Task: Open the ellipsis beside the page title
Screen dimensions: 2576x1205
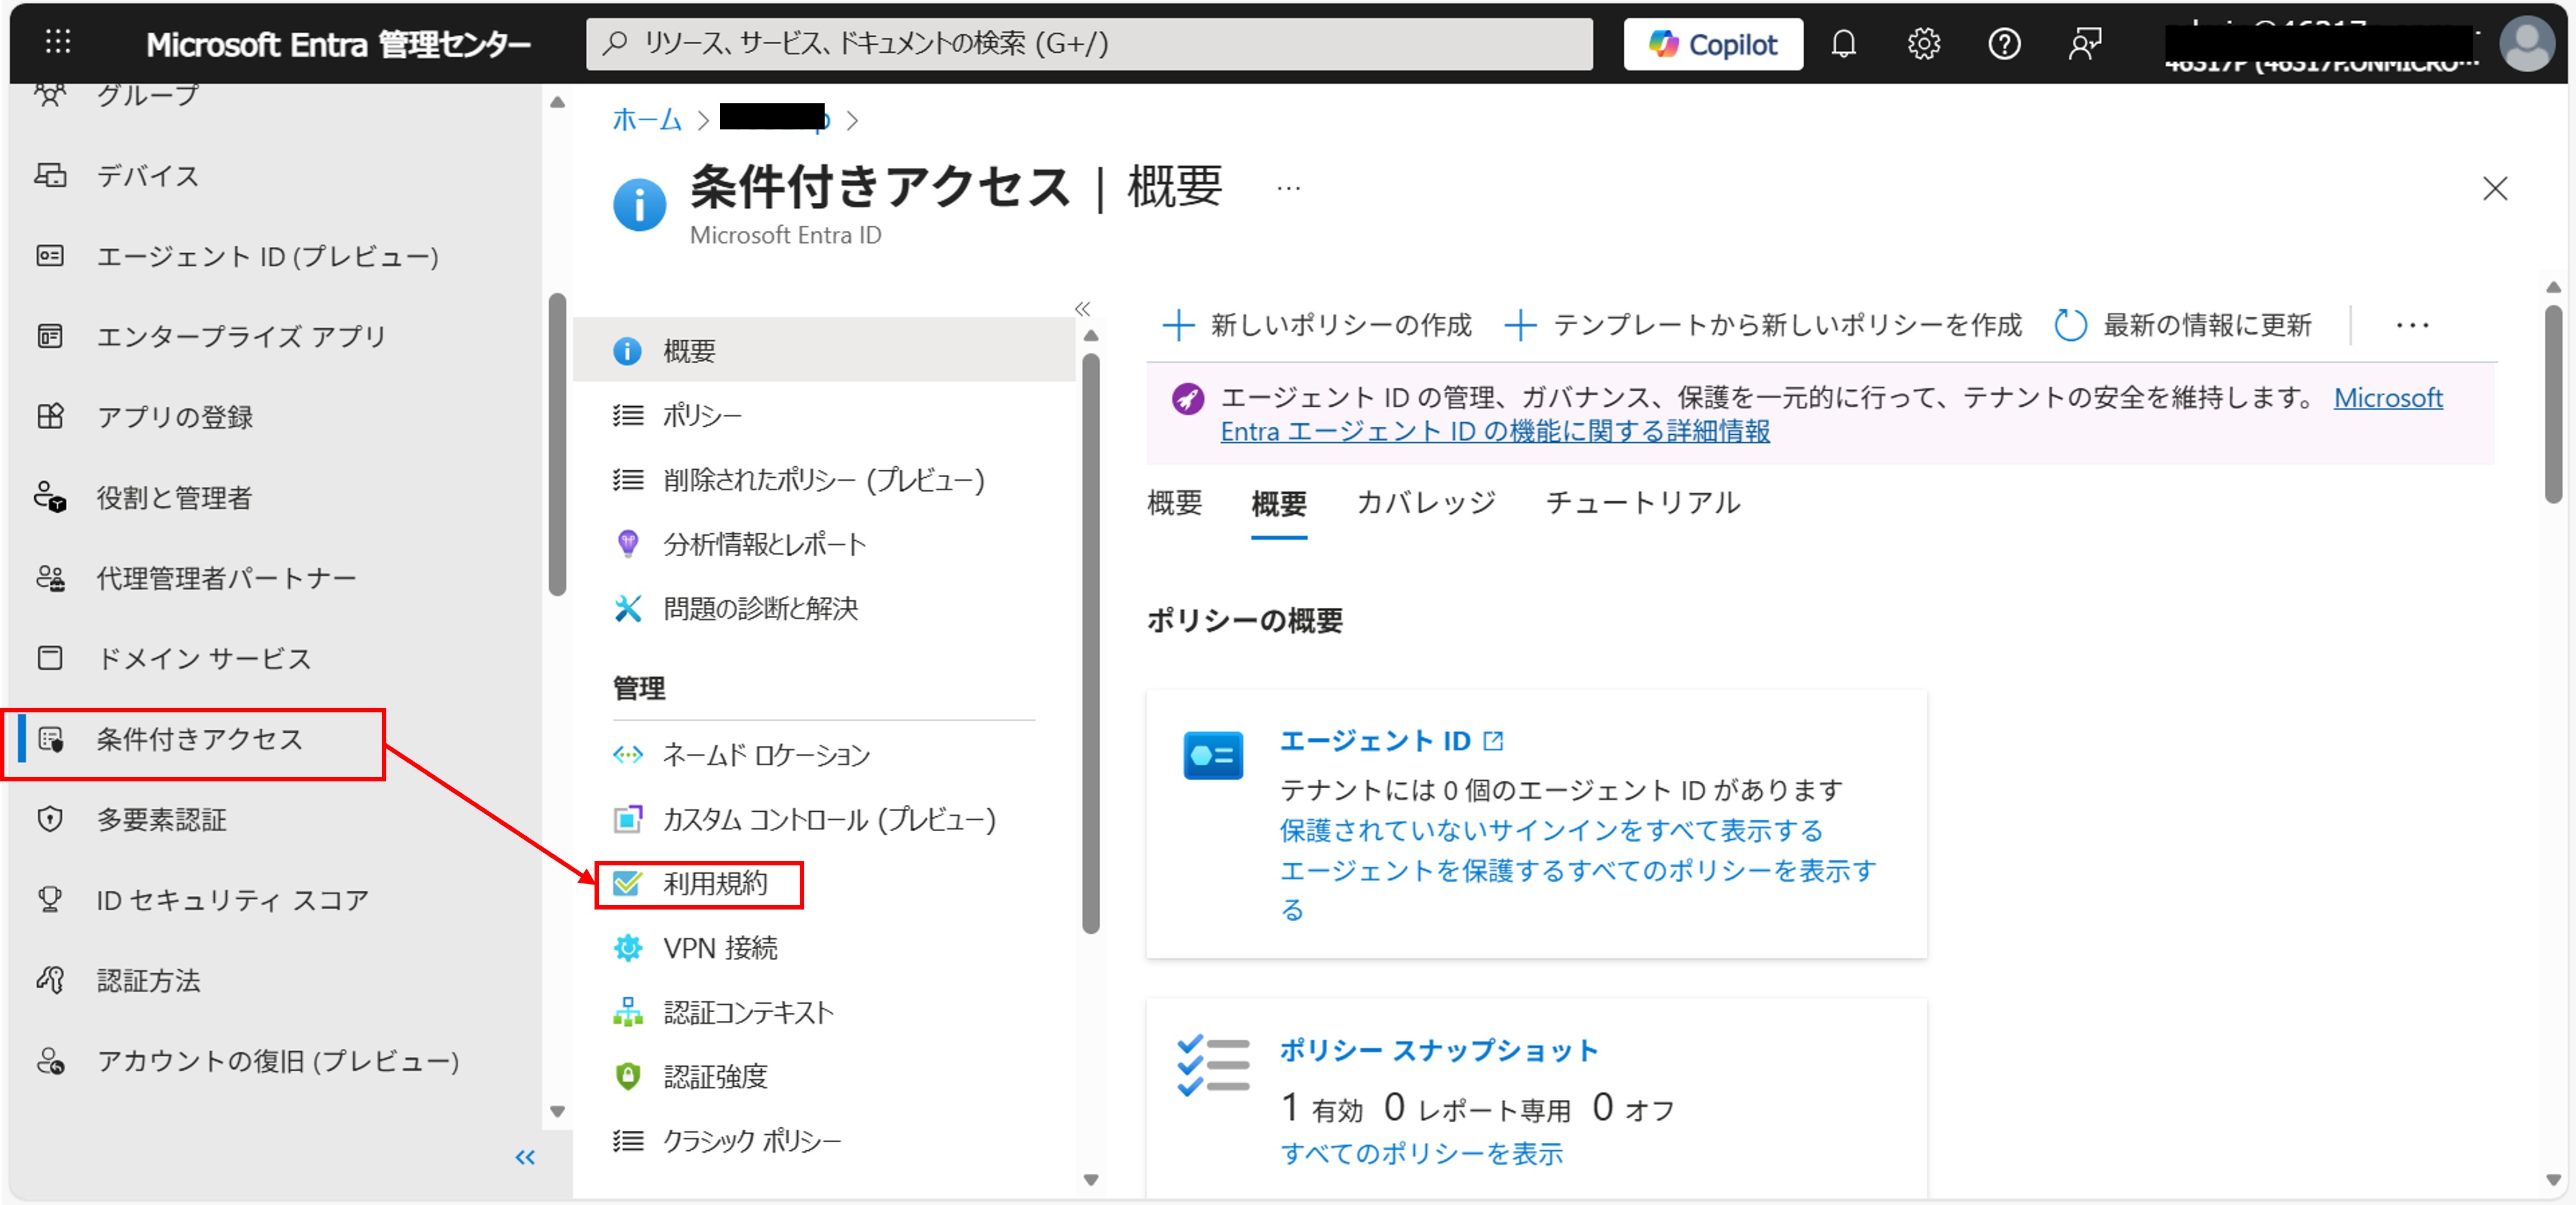Action: tap(1288, 188)
